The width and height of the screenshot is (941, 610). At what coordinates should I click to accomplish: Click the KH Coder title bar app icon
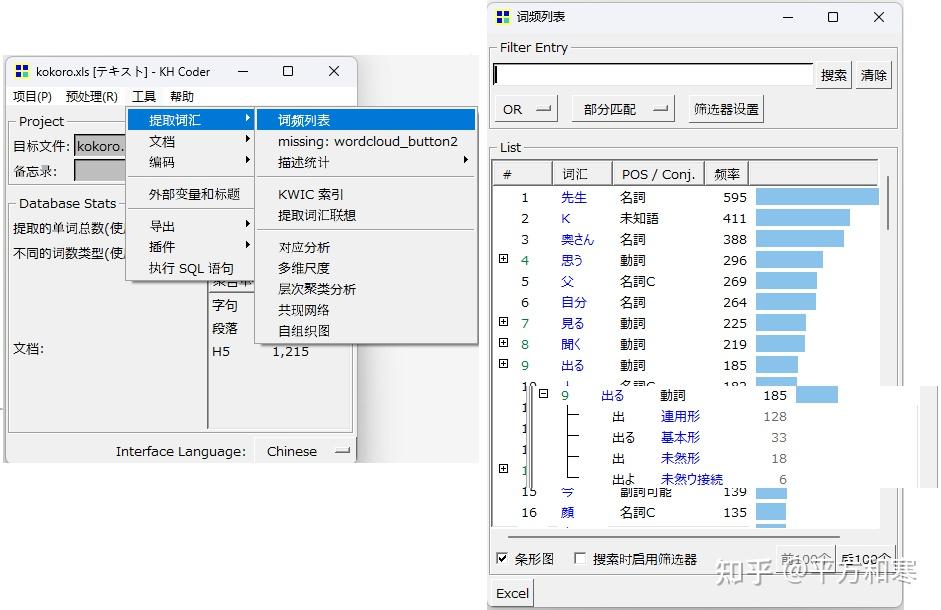[20, 70]
